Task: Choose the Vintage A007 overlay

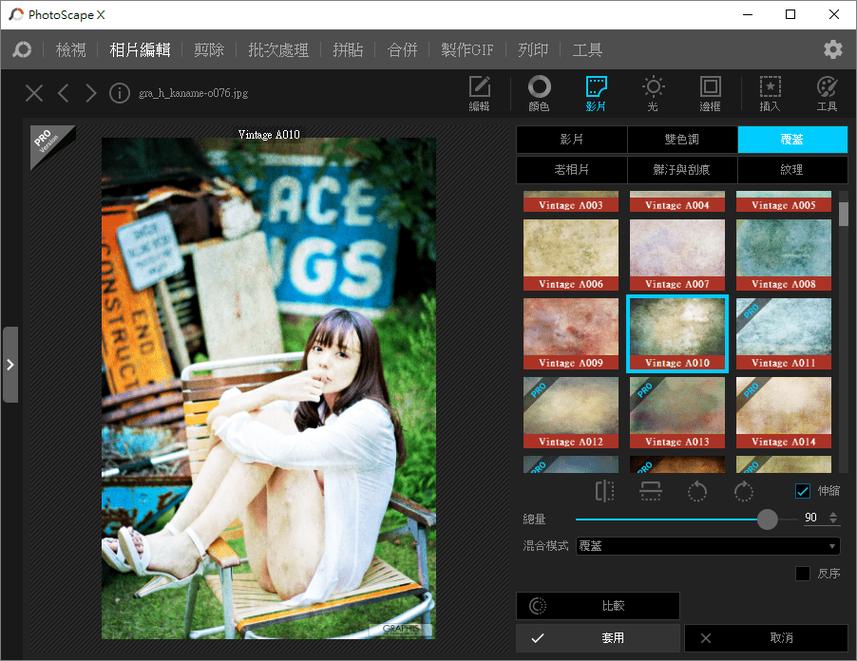Action: 677,255
